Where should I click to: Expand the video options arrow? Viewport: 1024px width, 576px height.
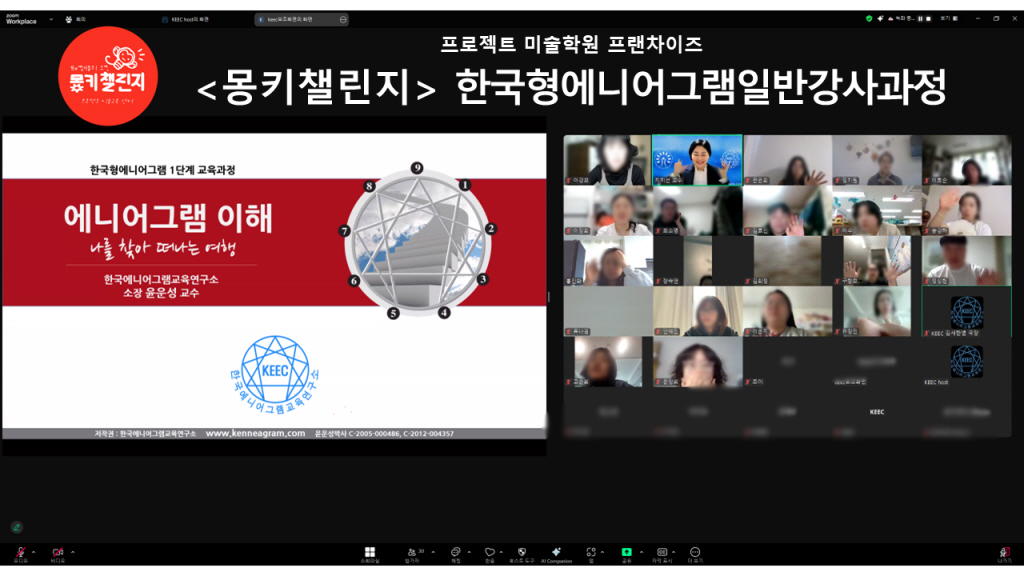click(x=72, y=552)
